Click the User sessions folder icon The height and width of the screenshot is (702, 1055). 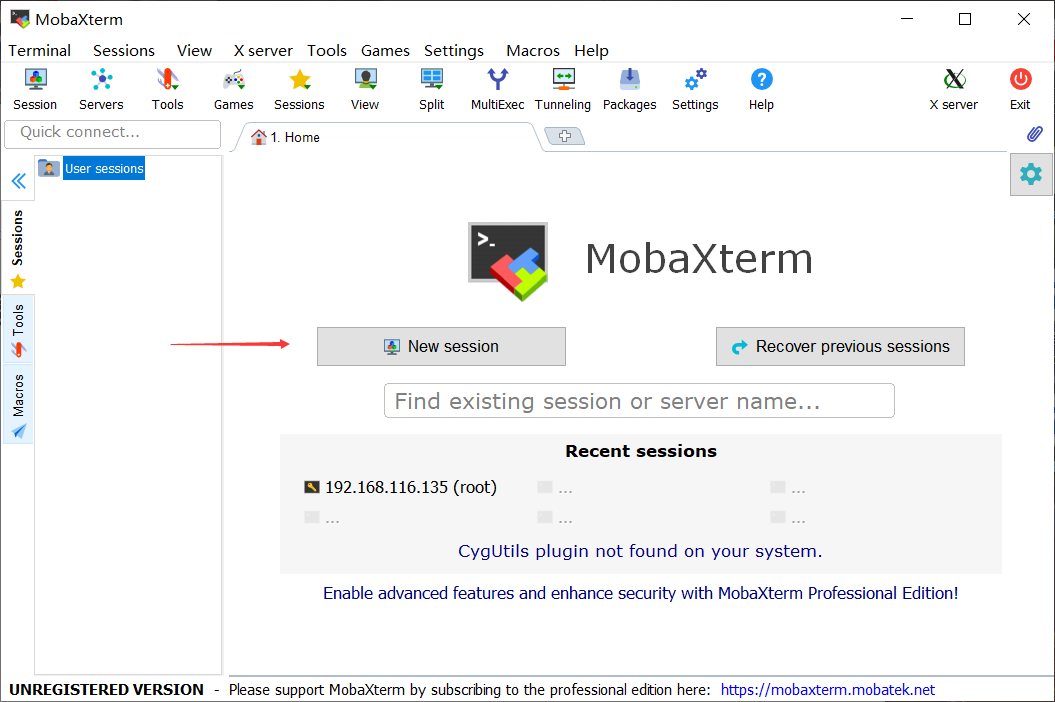pyautogui.click(x=48, y=168)
